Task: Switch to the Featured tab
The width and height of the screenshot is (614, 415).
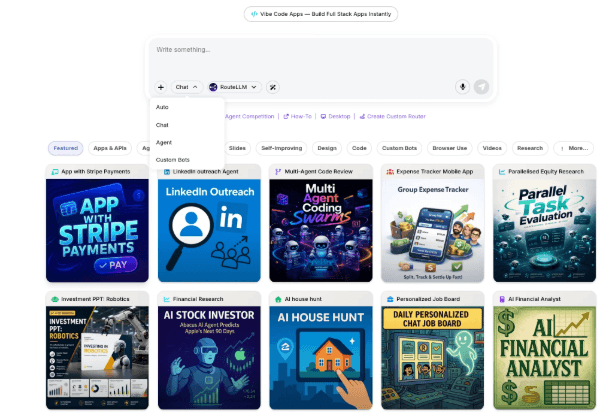Action: (x=65, y=148)
